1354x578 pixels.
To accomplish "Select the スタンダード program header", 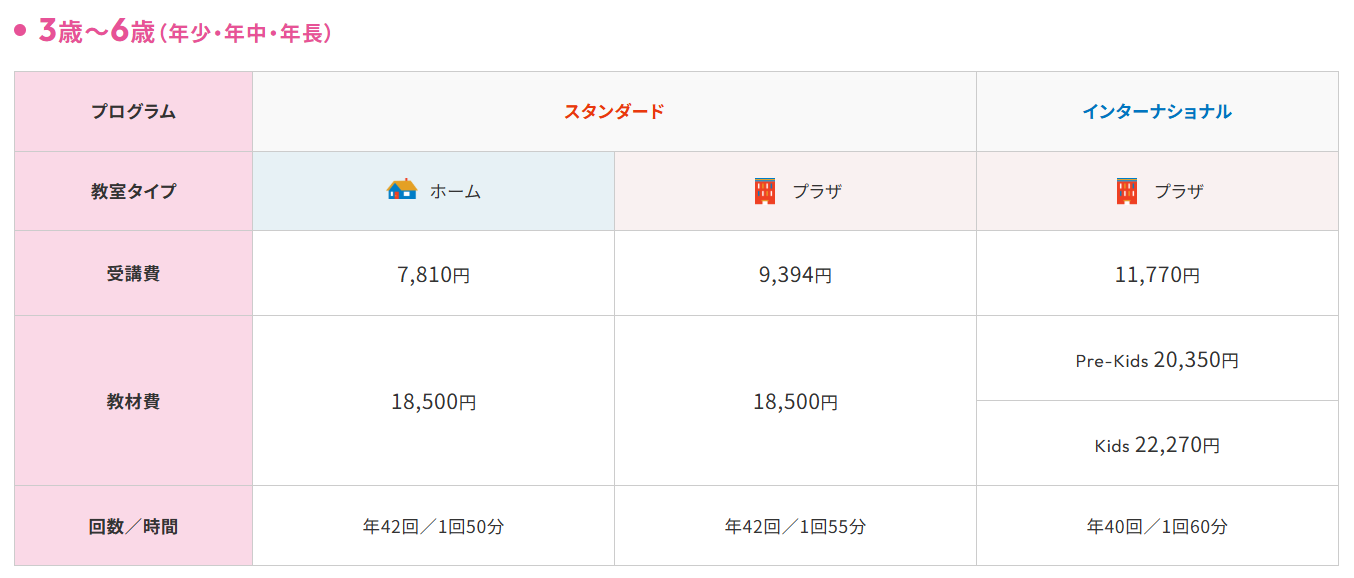I will coord(614,111).
